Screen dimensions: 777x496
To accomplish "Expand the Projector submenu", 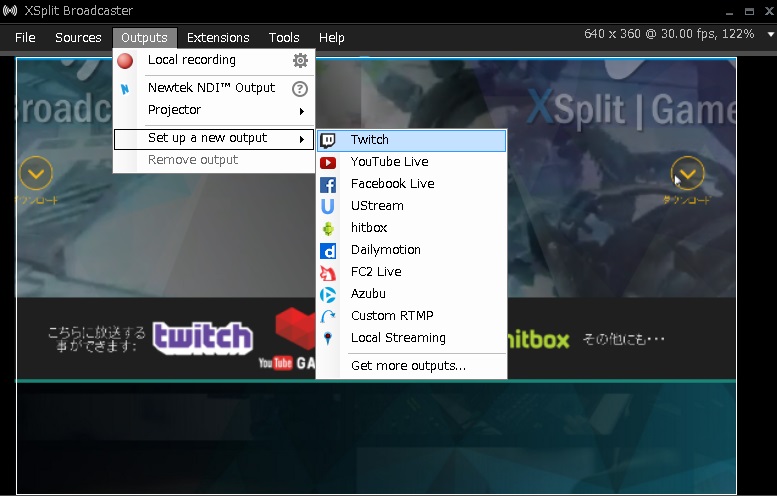I will (214, 110).
